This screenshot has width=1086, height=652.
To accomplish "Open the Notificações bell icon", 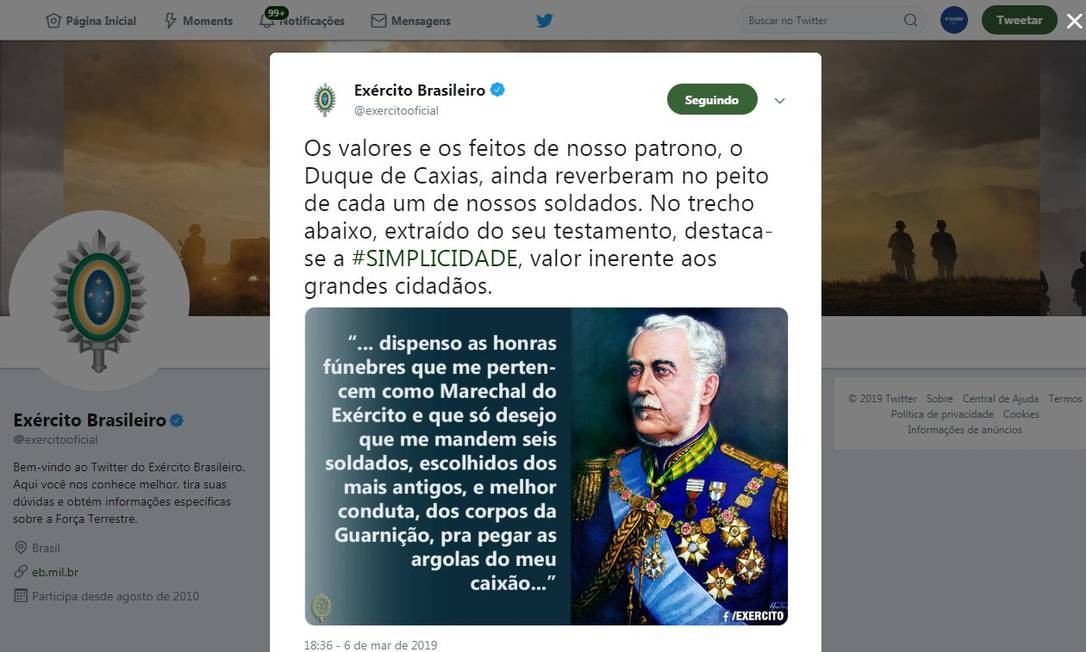I will click(267, 21).
